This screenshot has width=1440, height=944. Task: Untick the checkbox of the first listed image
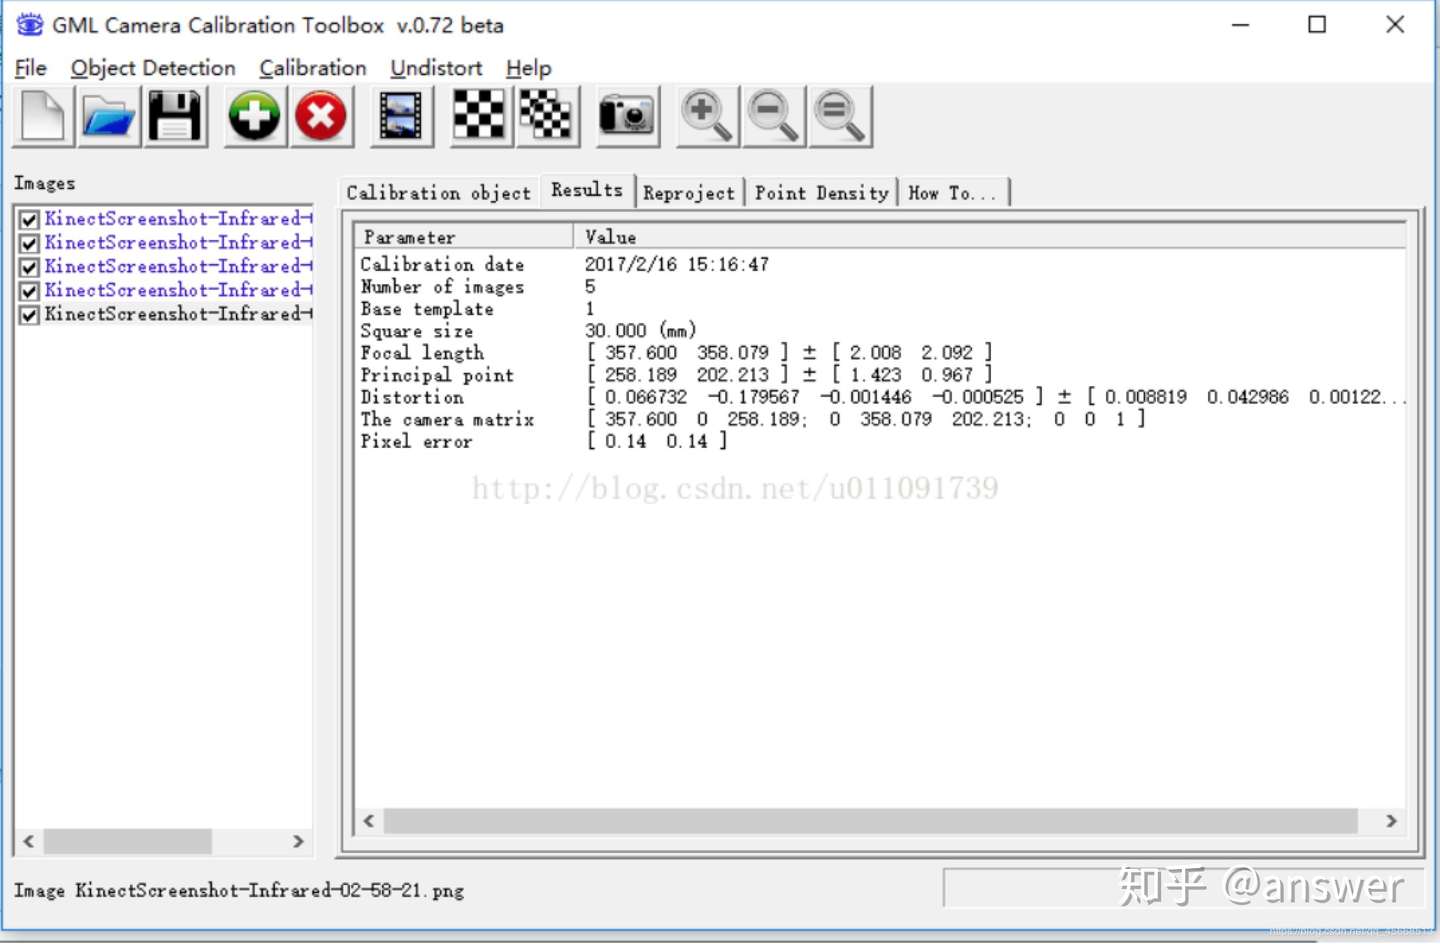click(29, 219)
